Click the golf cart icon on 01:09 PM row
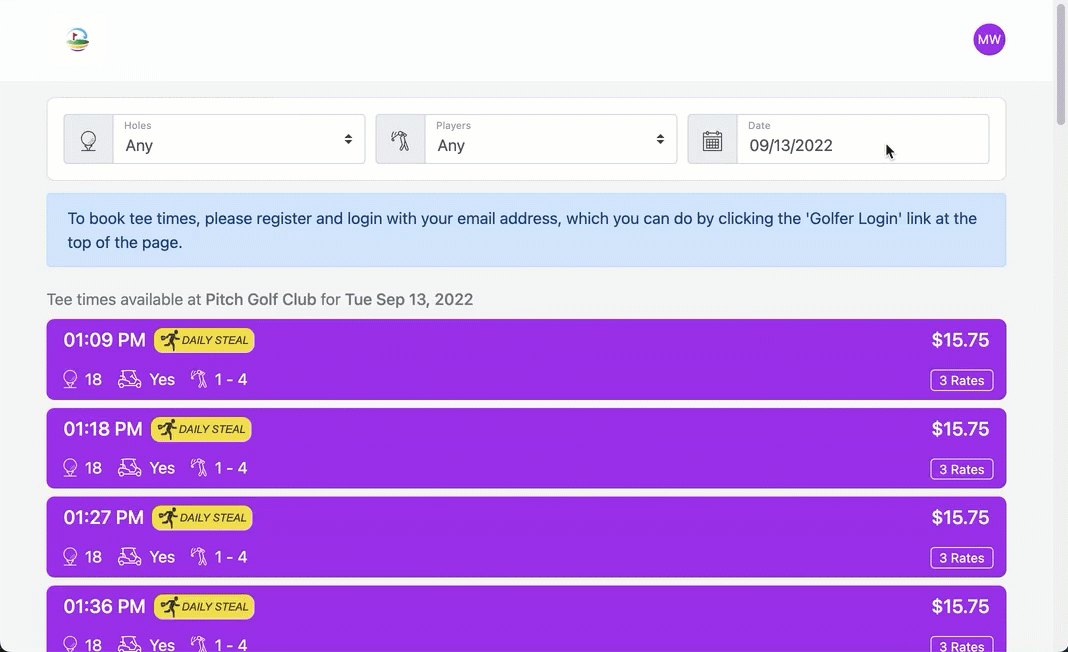This screenshot has height=652, width=1068. click(129, 380)
